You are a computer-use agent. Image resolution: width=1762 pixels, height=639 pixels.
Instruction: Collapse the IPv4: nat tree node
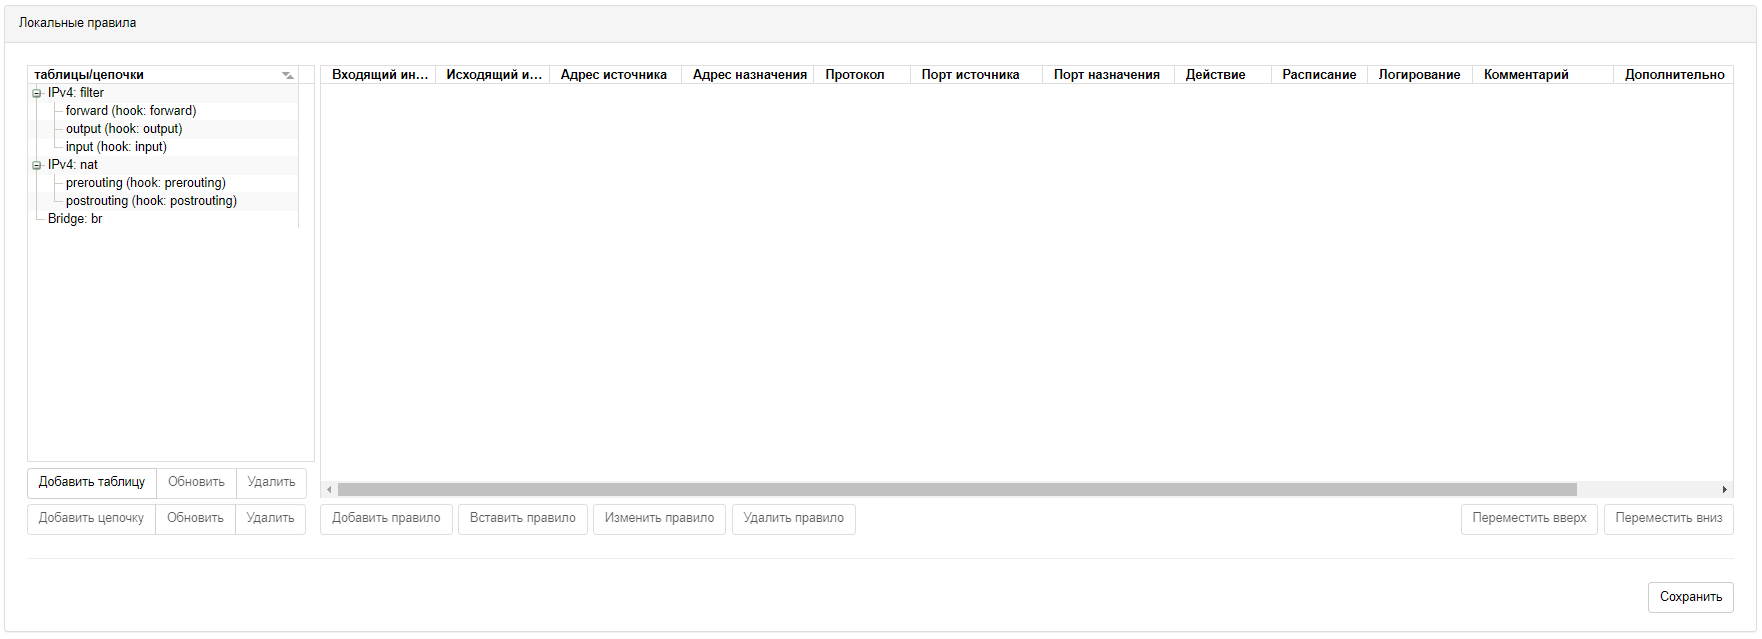click(x=37, y=165)
